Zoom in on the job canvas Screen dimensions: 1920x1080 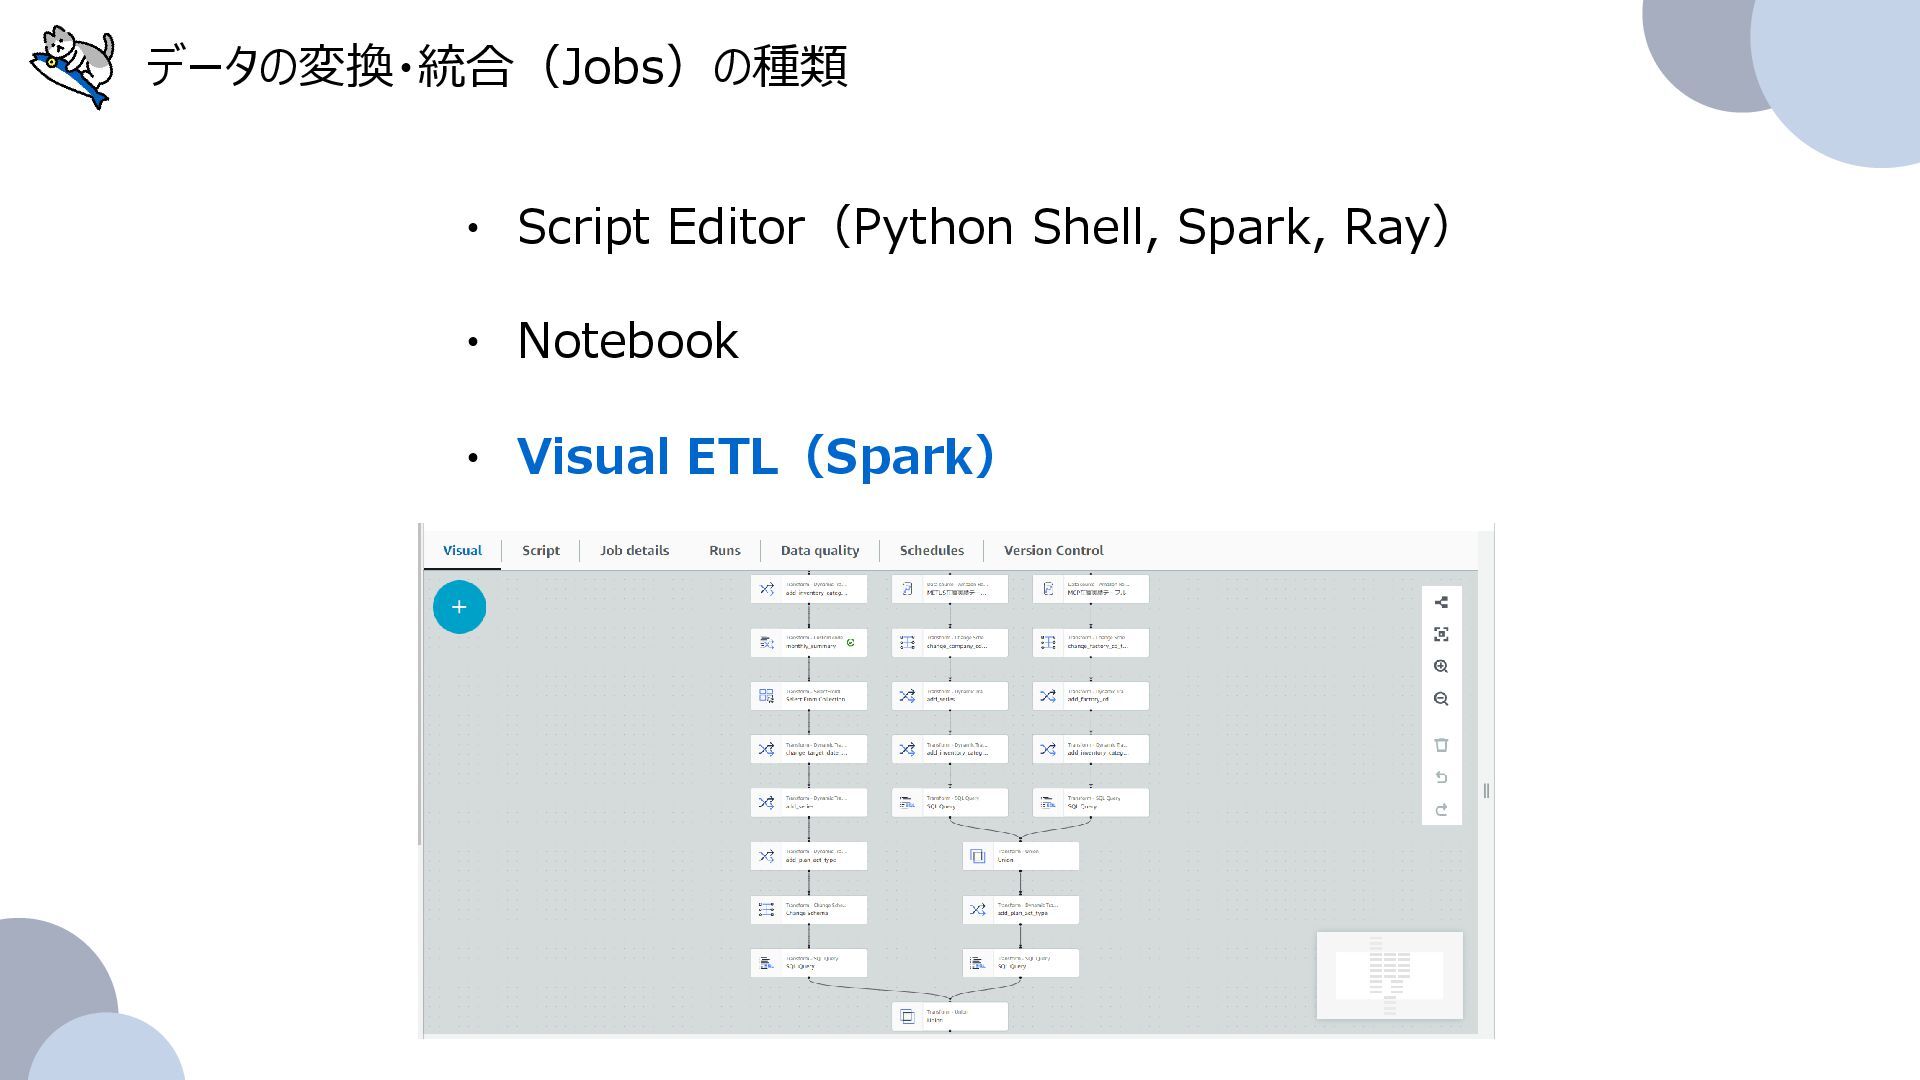1441,667
